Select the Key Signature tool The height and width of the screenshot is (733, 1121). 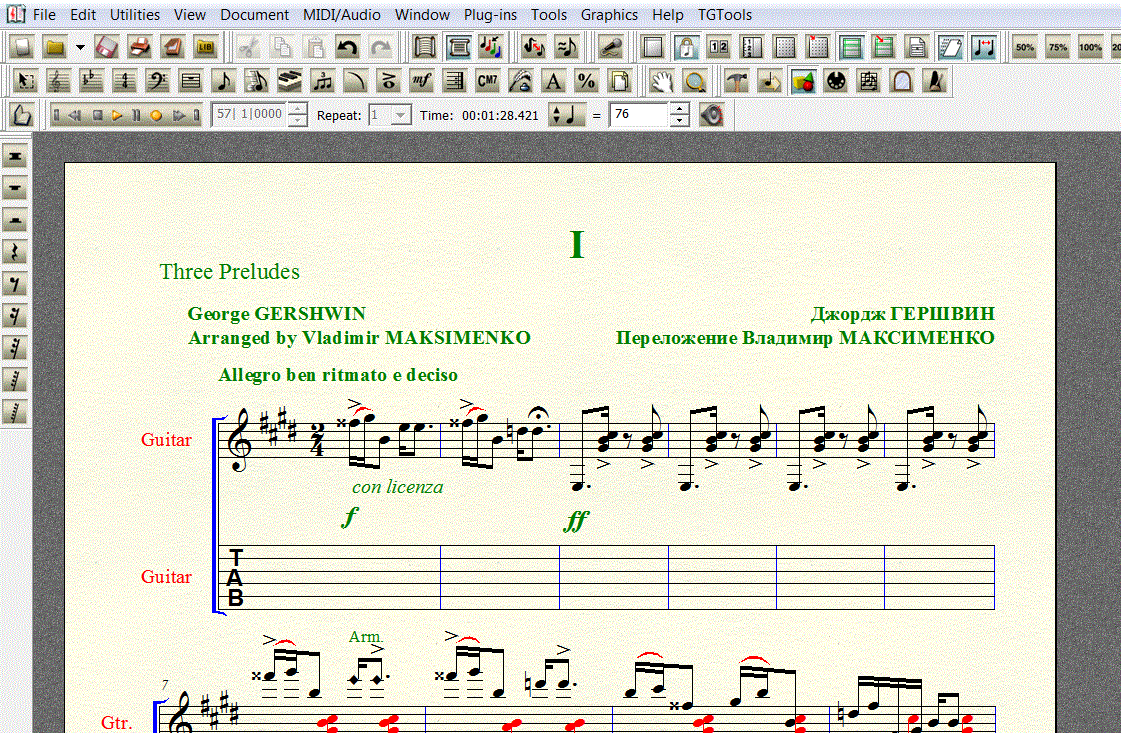[x=91, y=81]
